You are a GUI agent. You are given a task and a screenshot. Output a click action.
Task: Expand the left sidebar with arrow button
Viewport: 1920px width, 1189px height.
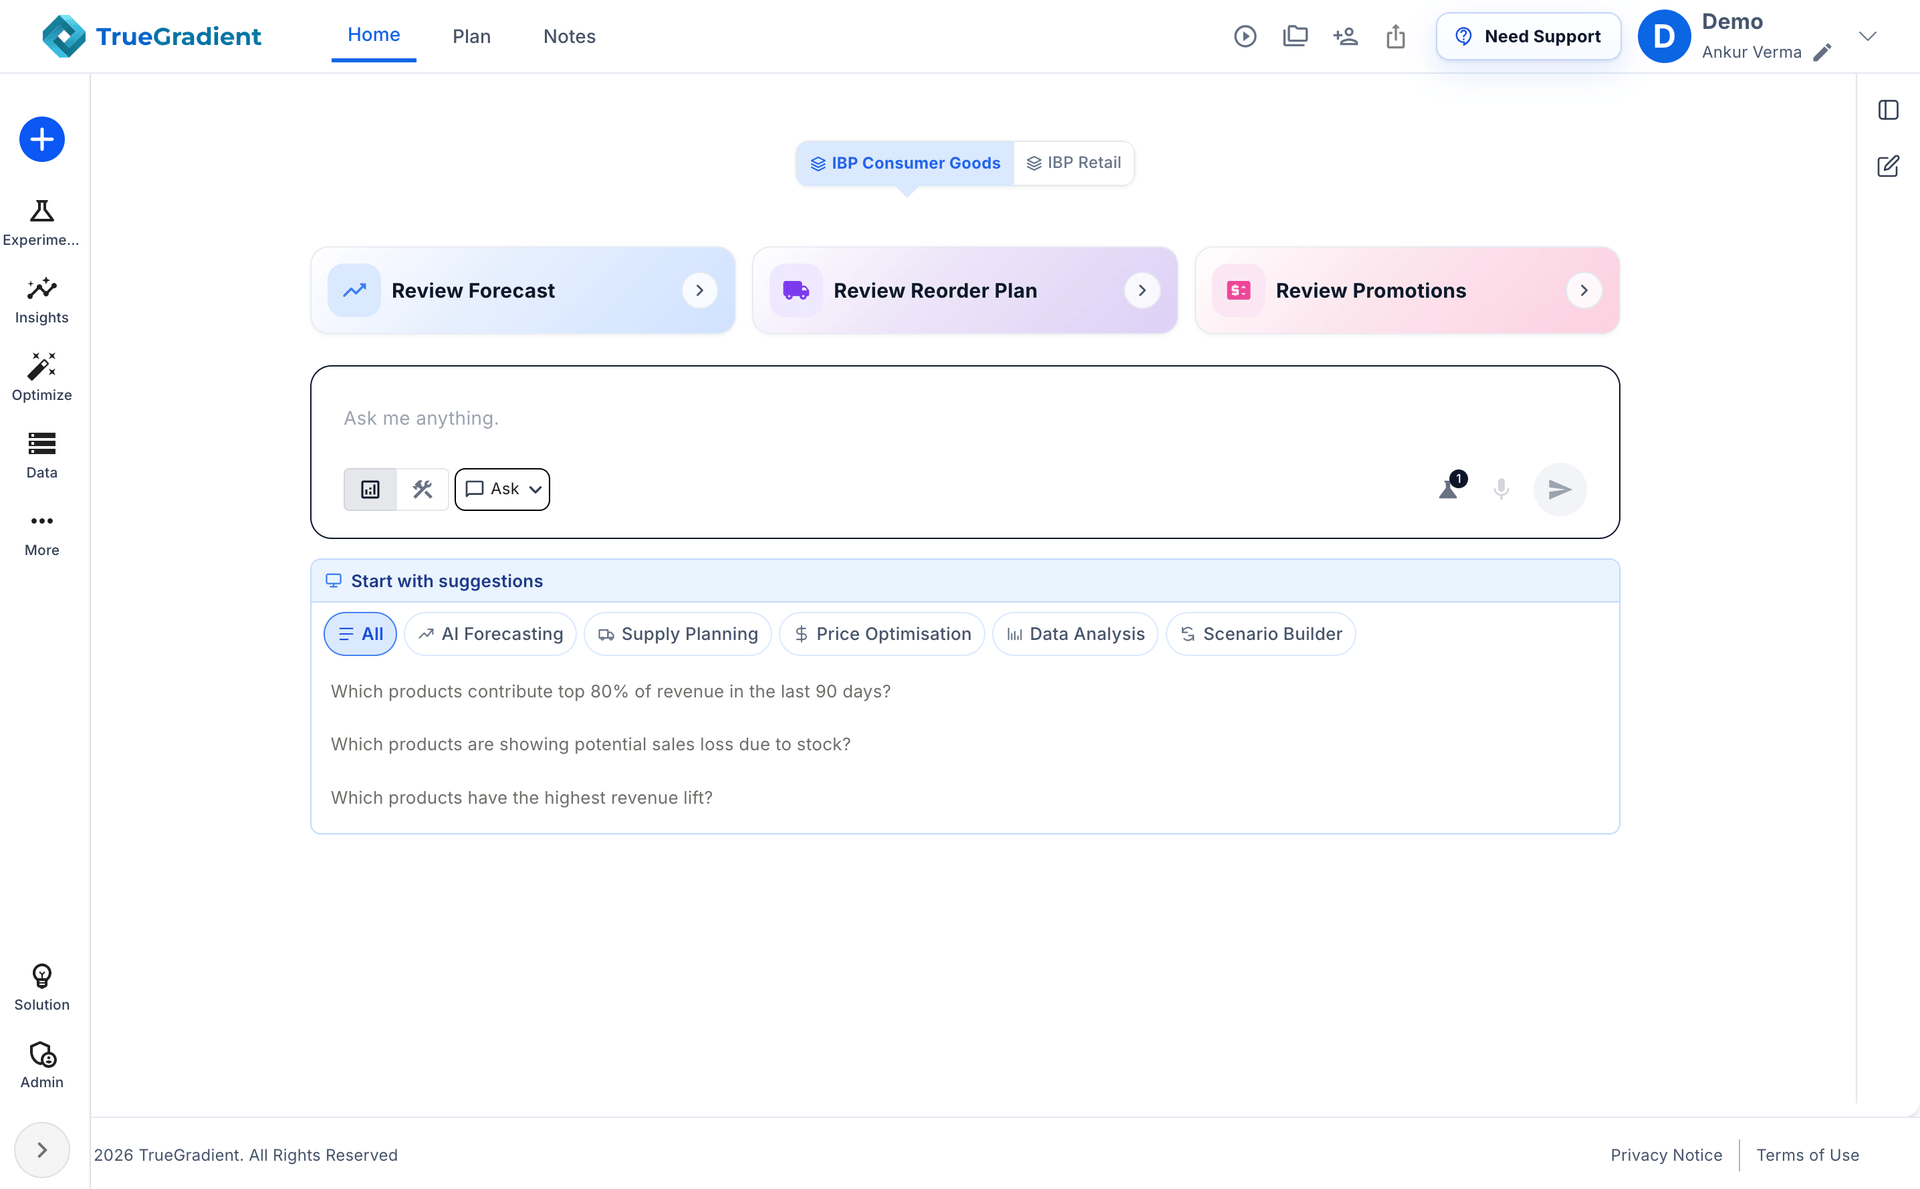pos(42,1150)
